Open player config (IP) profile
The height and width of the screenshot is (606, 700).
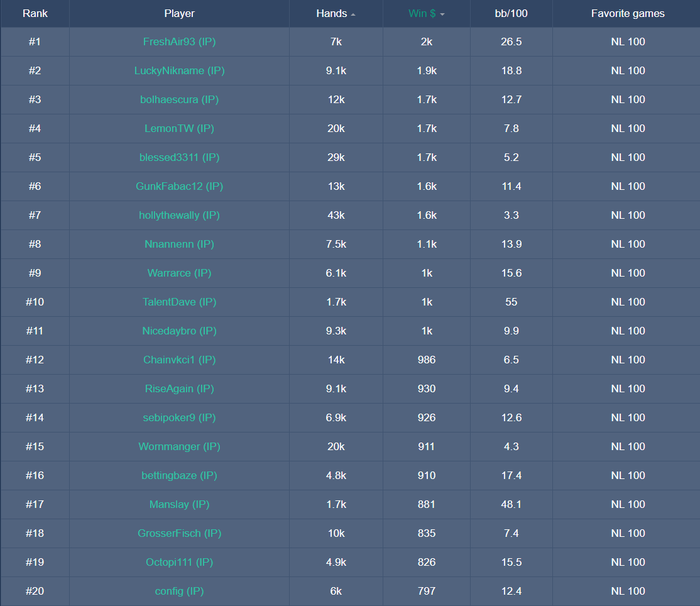point(179,591)
